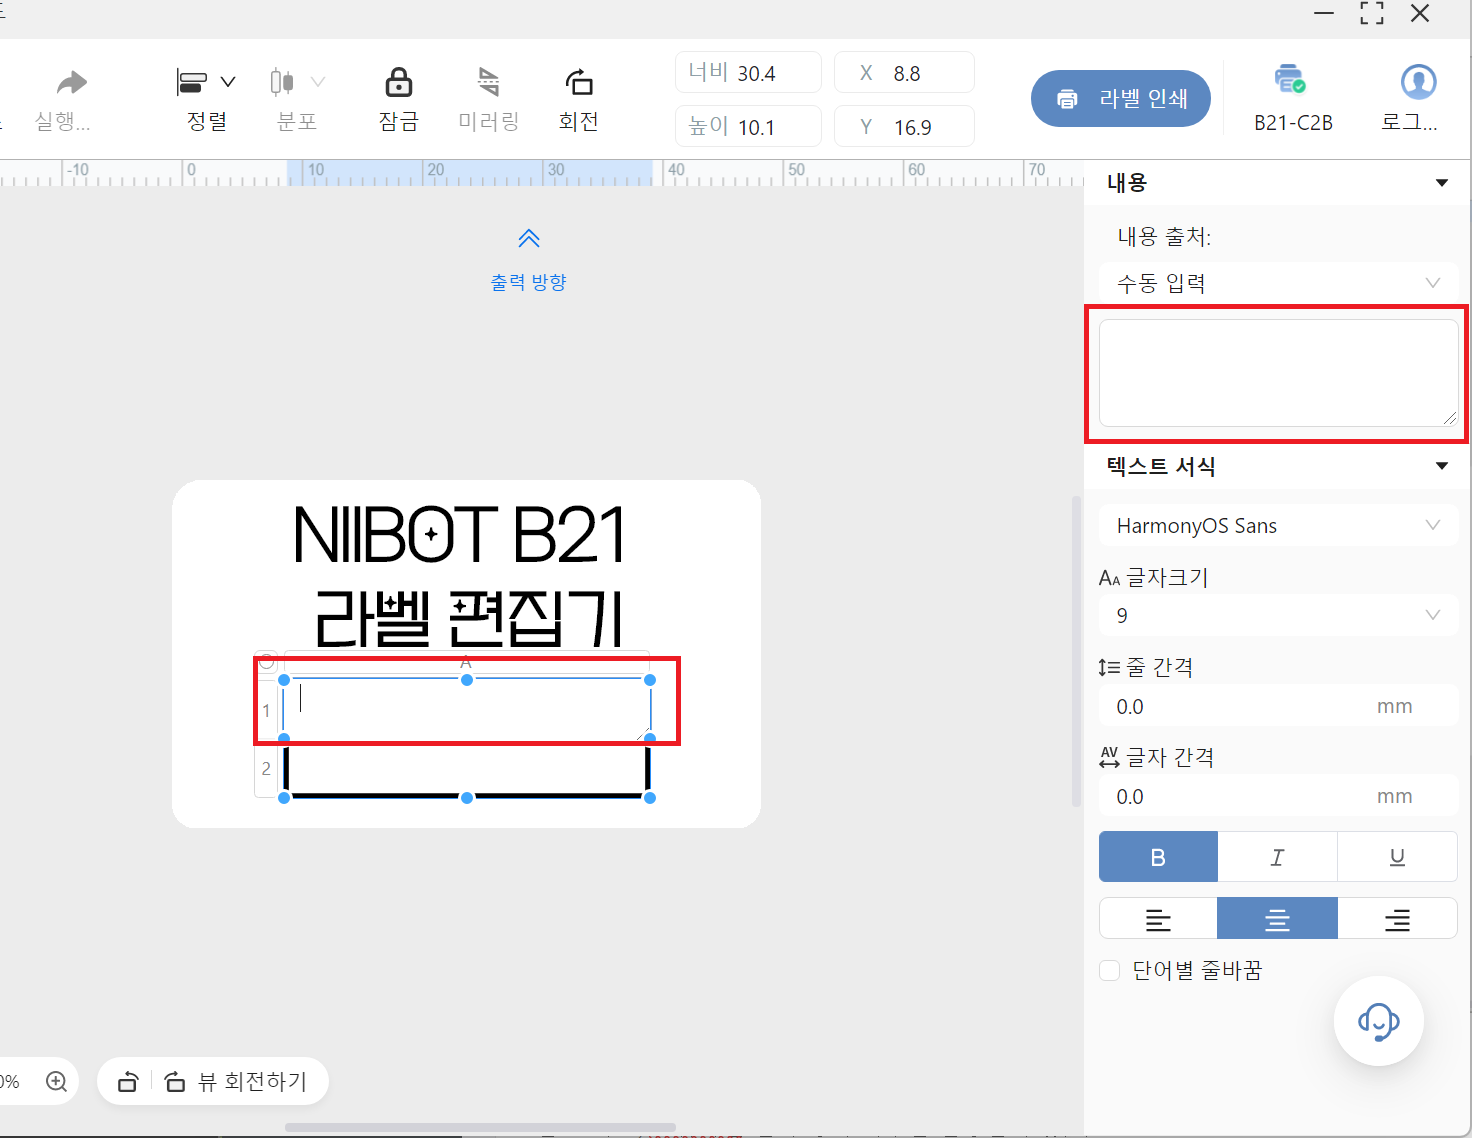Open customer support headset icon
Screen dimensions: 1472x1138
click(x=1378, y=1021)
